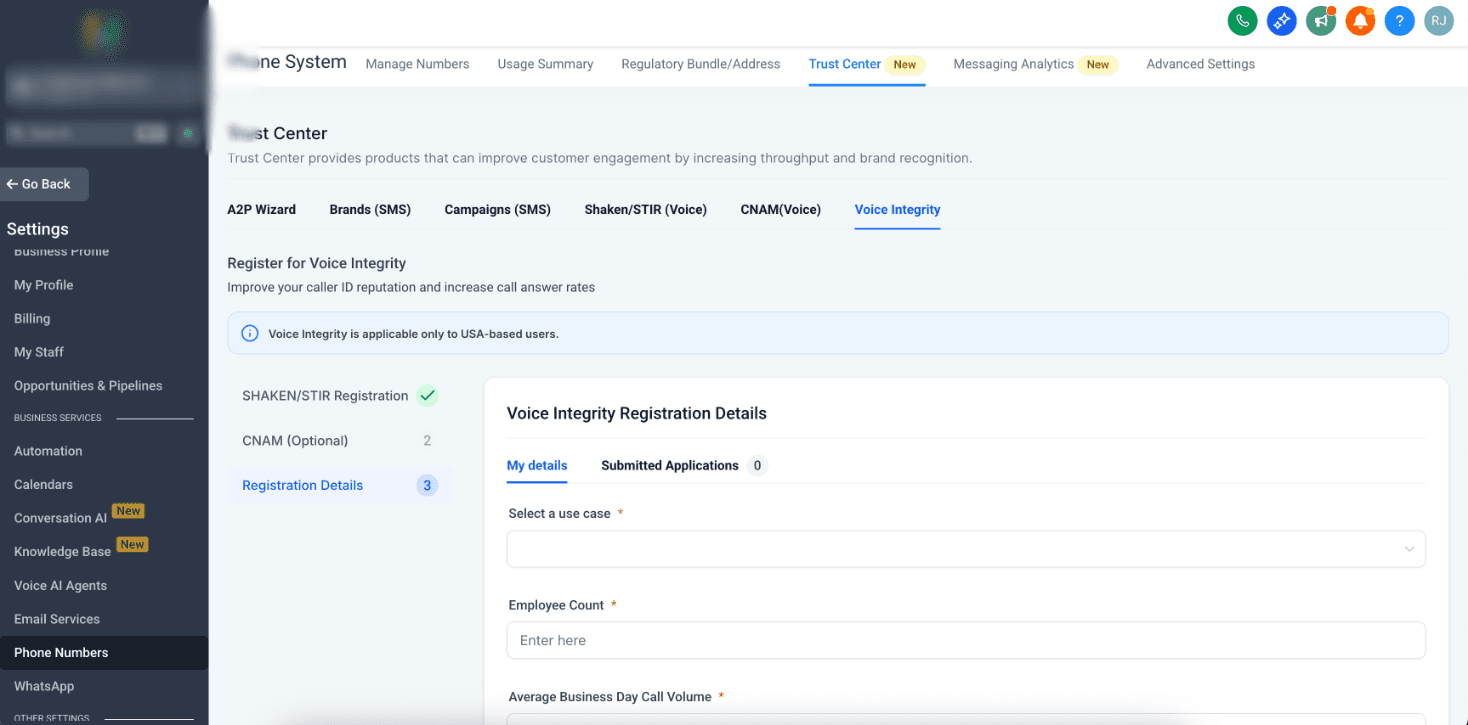Open Campaigns (SMS) sub-tab

click(x=497, y=209)
